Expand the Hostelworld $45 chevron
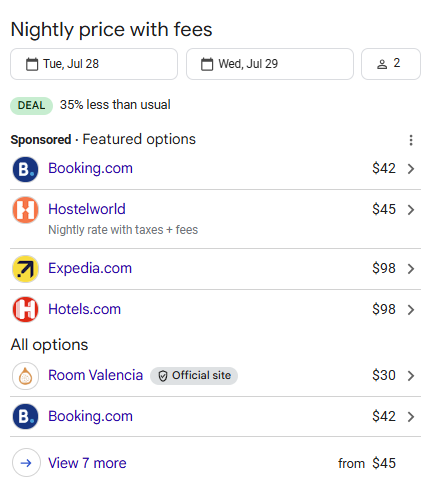Screen dimensions: 445x486 [411, 210]
